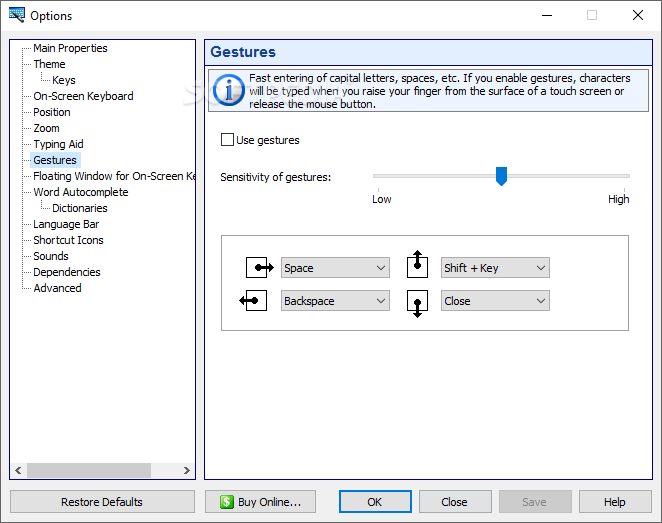
Task: Select Position in the tree
Action: click(52, 112)
